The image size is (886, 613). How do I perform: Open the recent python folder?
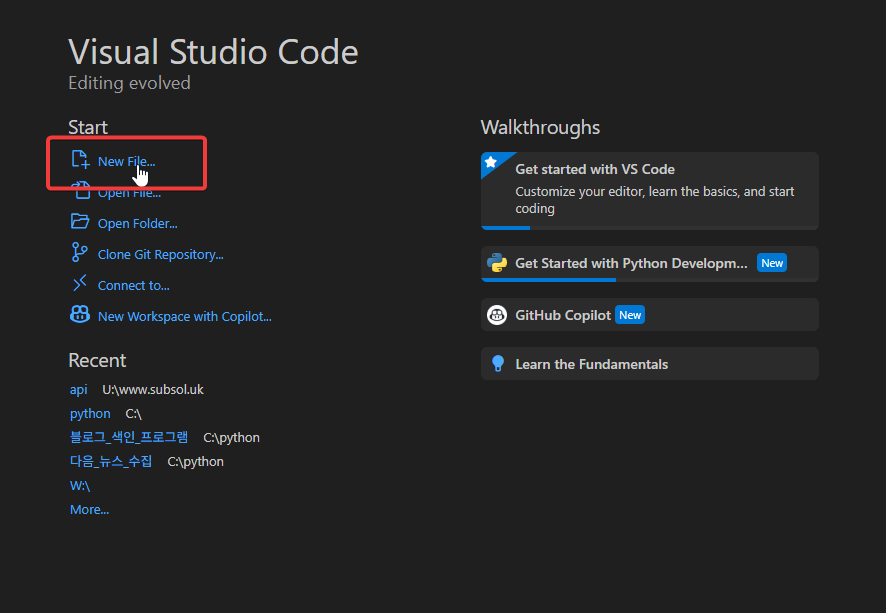[x=90, y=414]
